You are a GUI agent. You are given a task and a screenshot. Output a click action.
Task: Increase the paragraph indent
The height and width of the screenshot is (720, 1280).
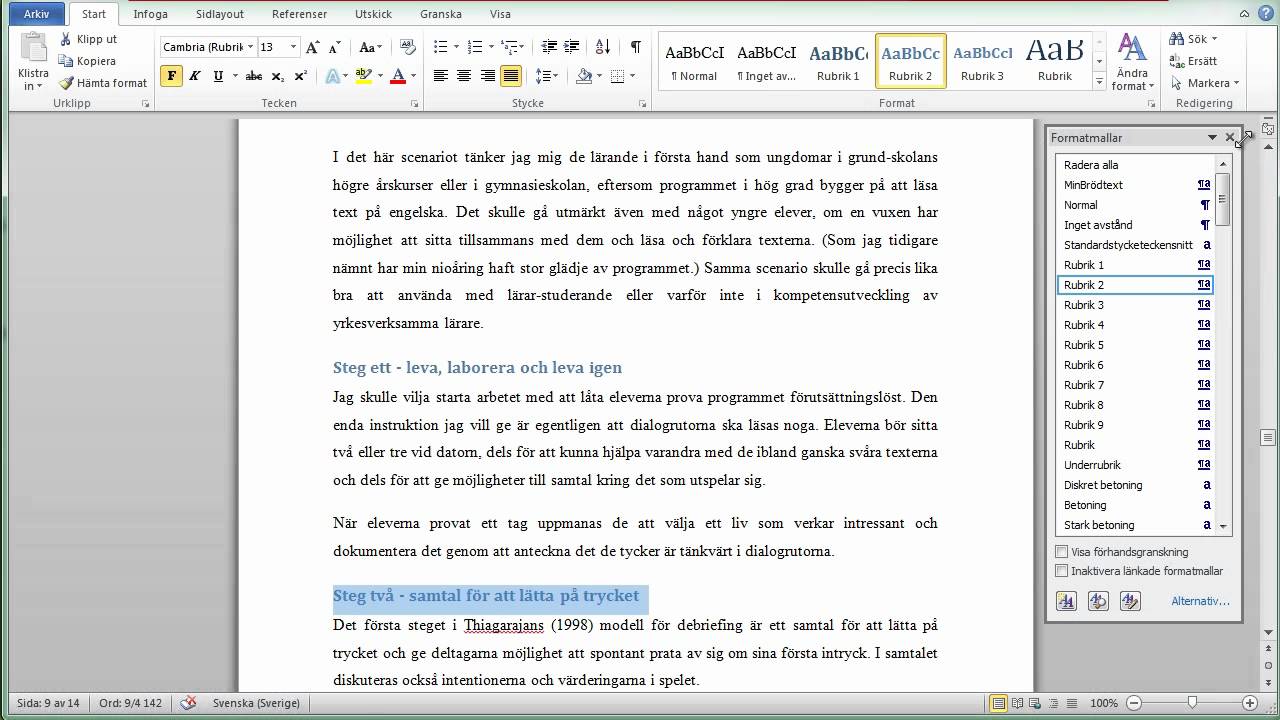tap(573, 47)
